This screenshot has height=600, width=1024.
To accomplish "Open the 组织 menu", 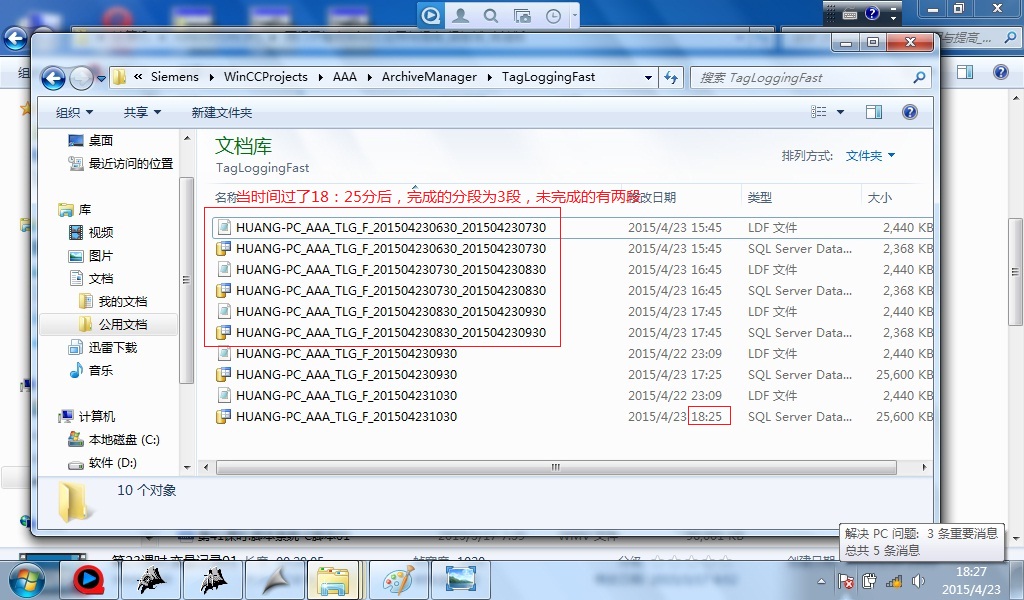I will coord(74,112).
